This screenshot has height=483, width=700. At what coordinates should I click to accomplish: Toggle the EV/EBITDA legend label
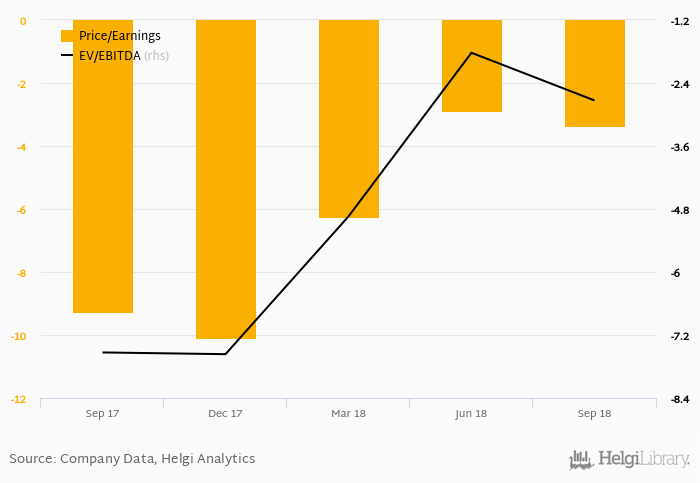click(x=110, y=55)
